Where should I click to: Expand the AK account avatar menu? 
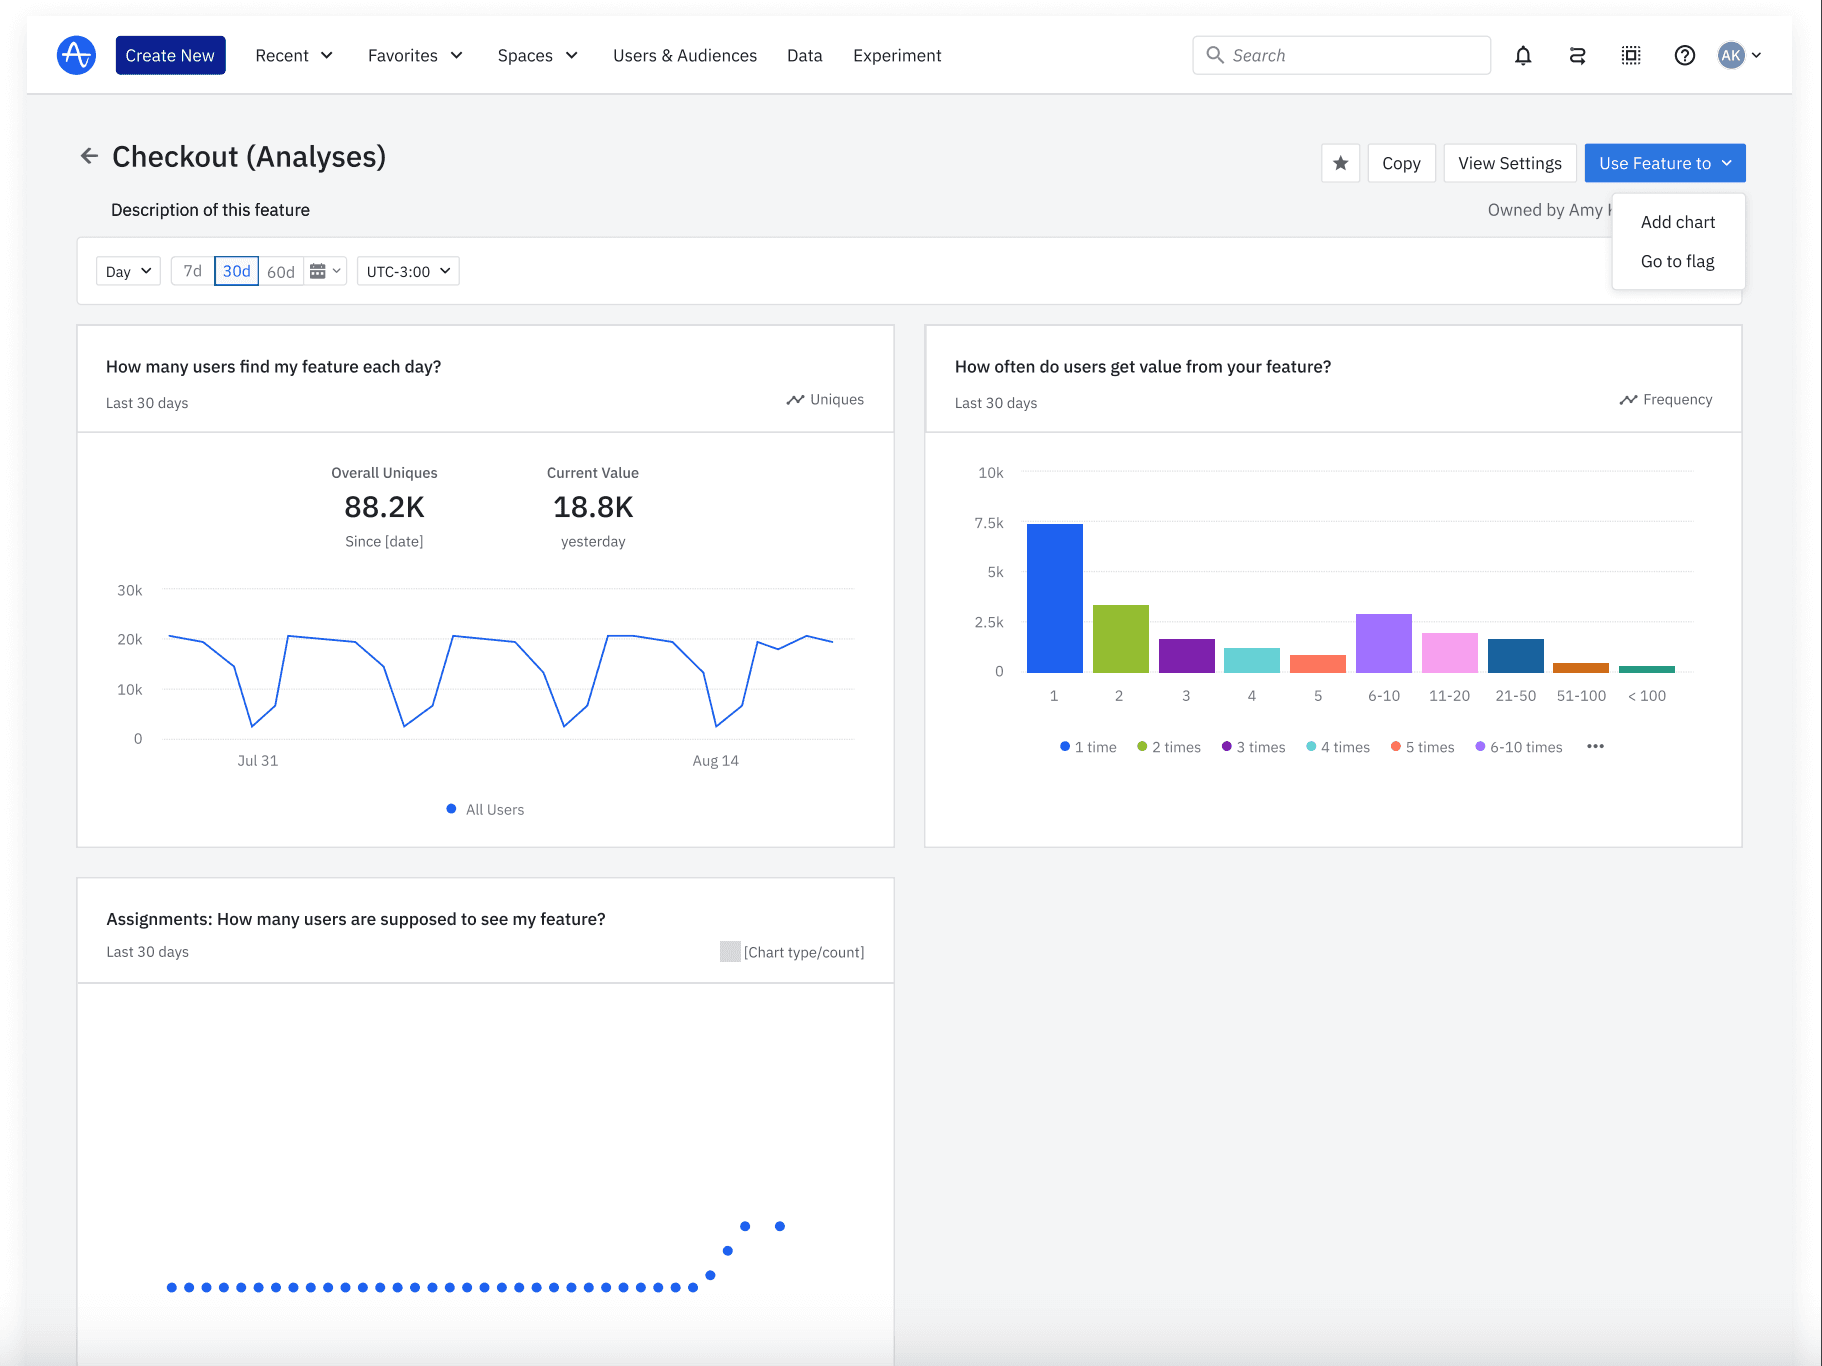coord(1738,55)
